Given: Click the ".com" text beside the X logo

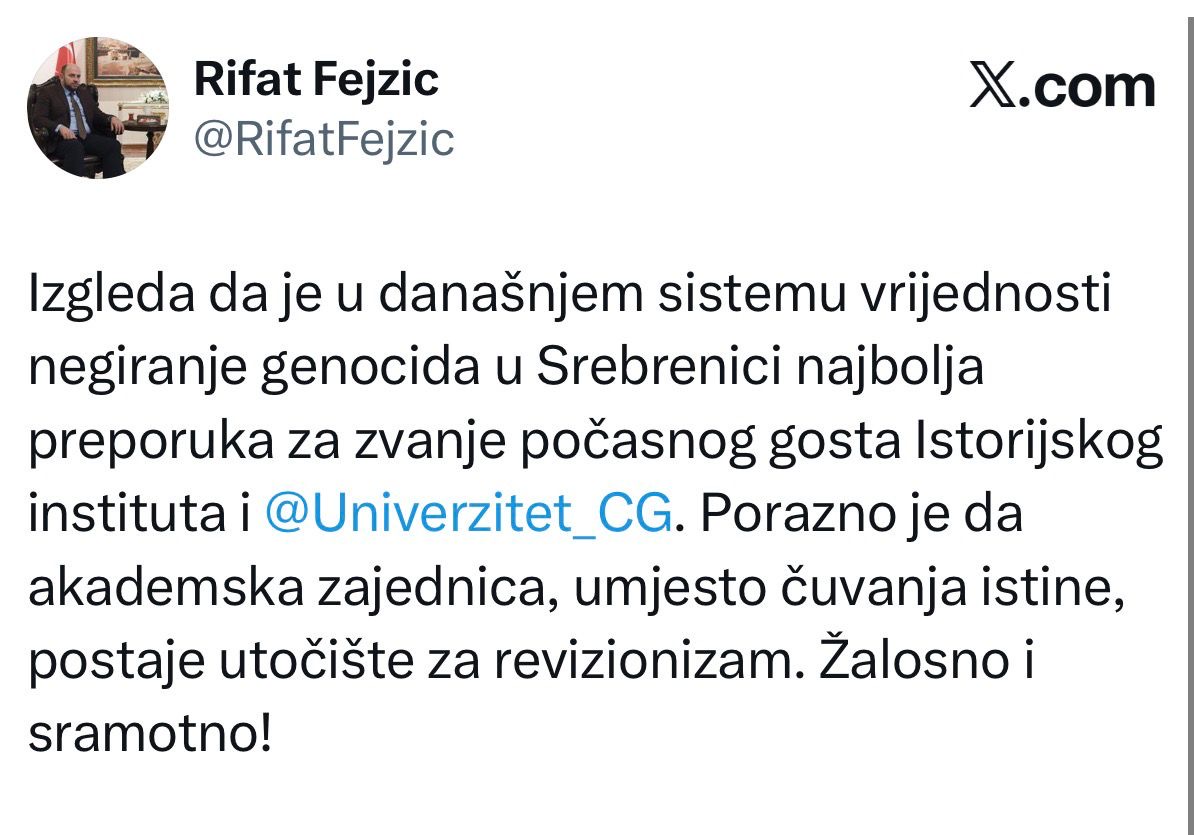Looking at the screenshot, I should coord(1094,88).
